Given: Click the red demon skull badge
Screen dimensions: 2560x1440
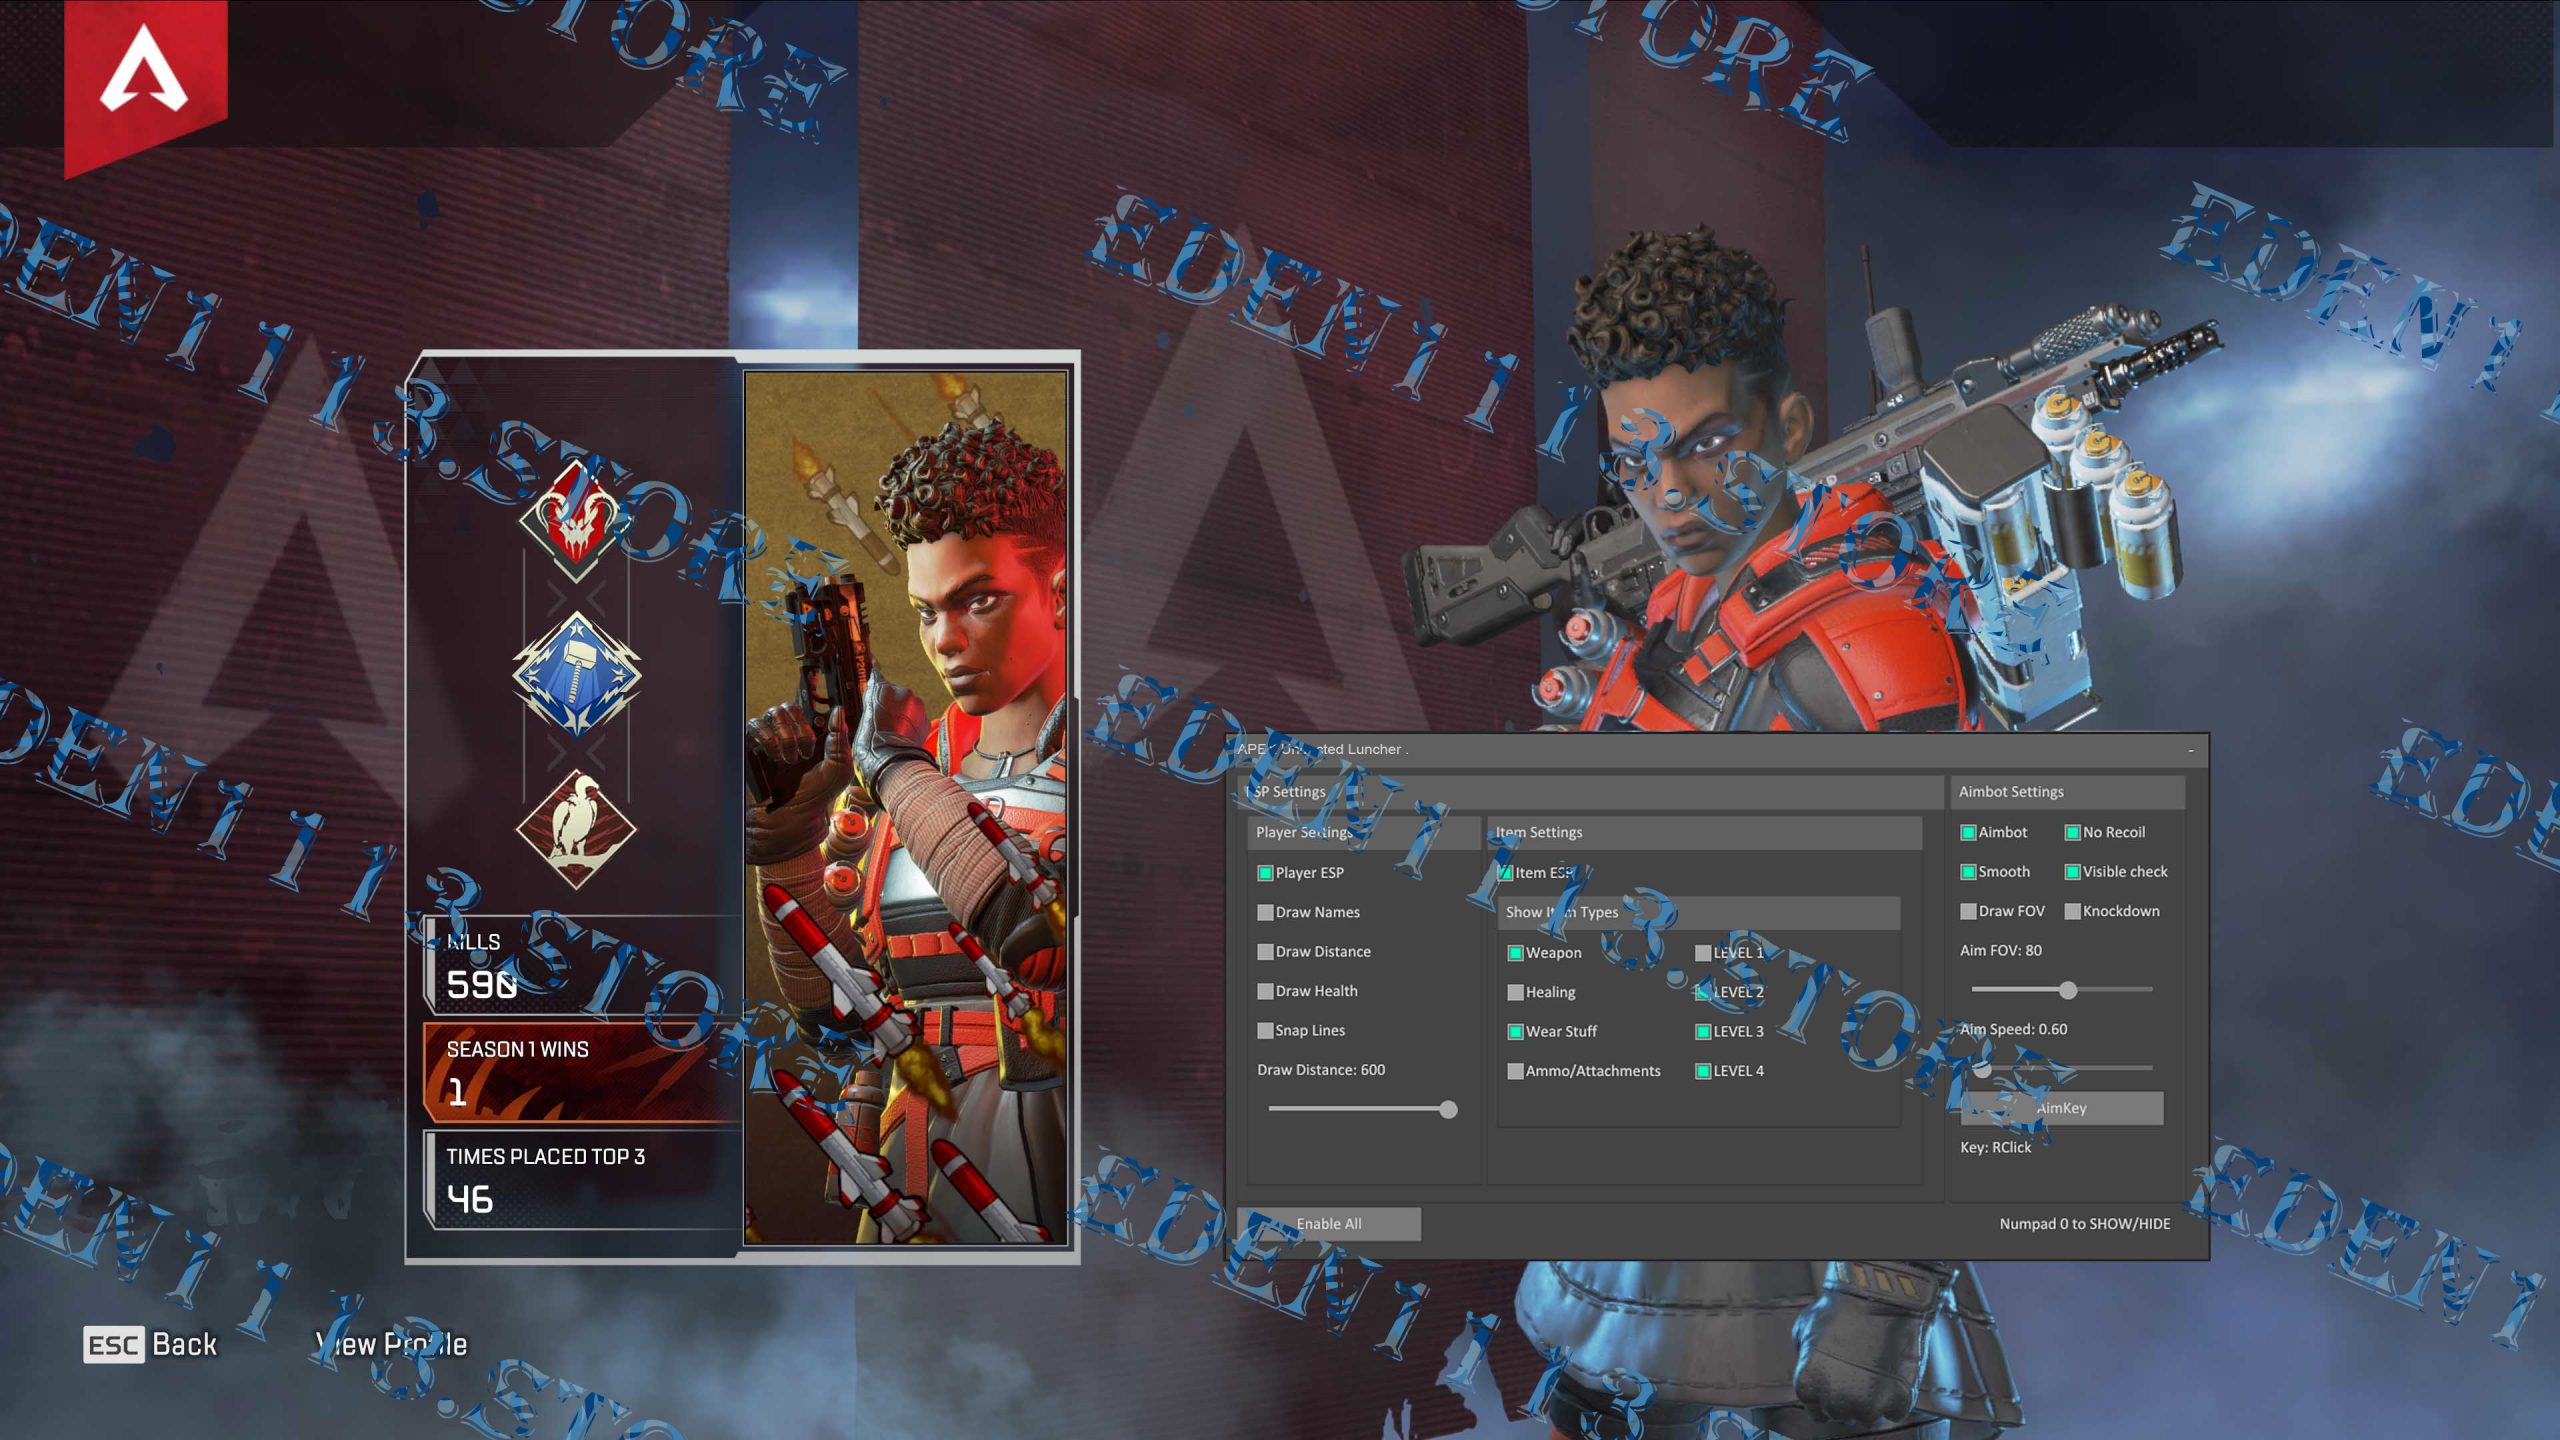Looking at the screenshot, I should 576,521.
